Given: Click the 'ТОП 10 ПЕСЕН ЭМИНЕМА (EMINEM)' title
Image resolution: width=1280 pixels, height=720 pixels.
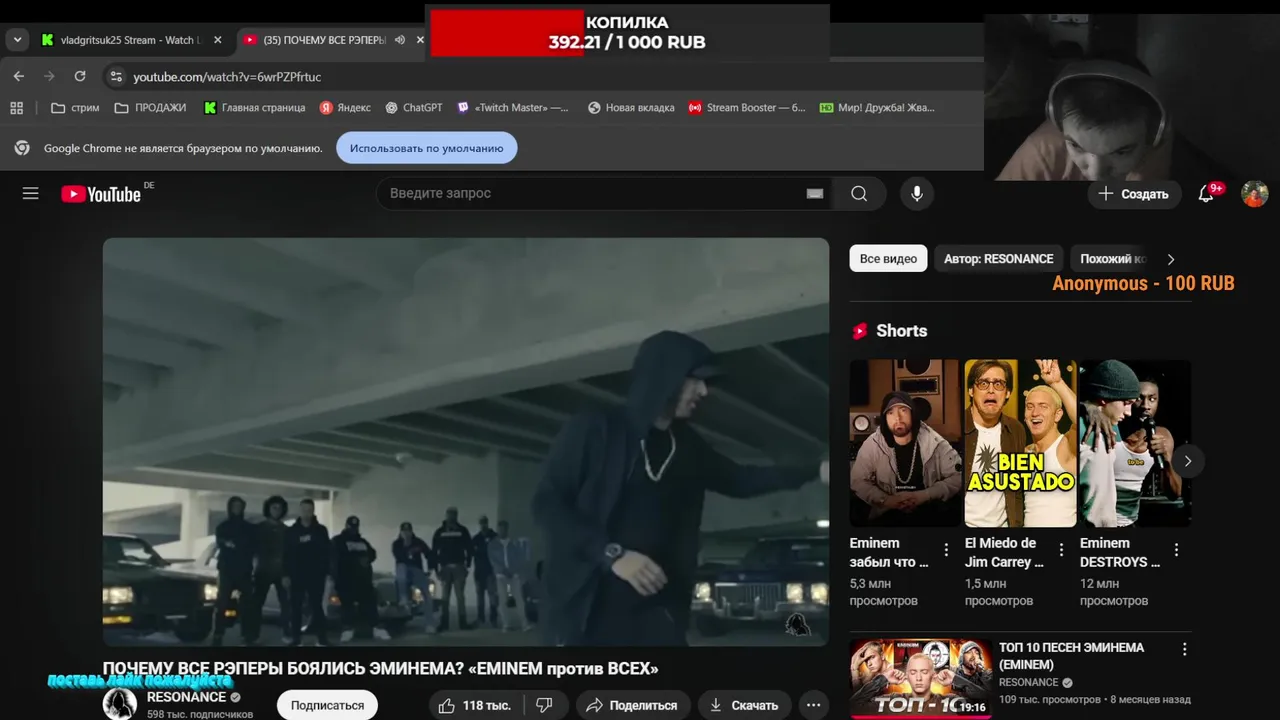Looking at the screenshot, I should coord(1071,656).
